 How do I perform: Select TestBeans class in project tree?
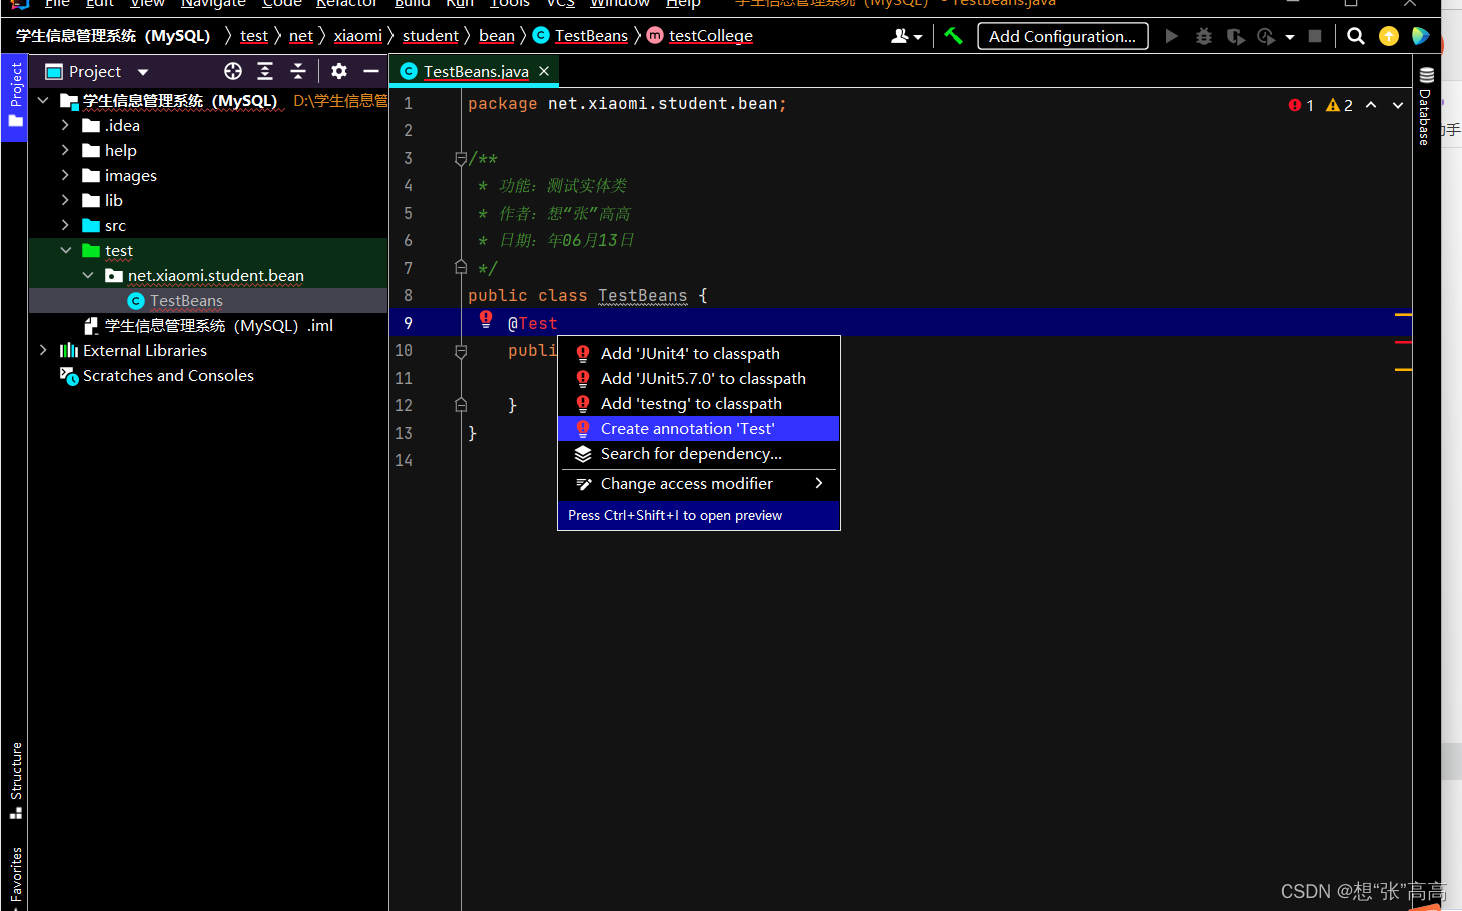click(x=186, y=300)
